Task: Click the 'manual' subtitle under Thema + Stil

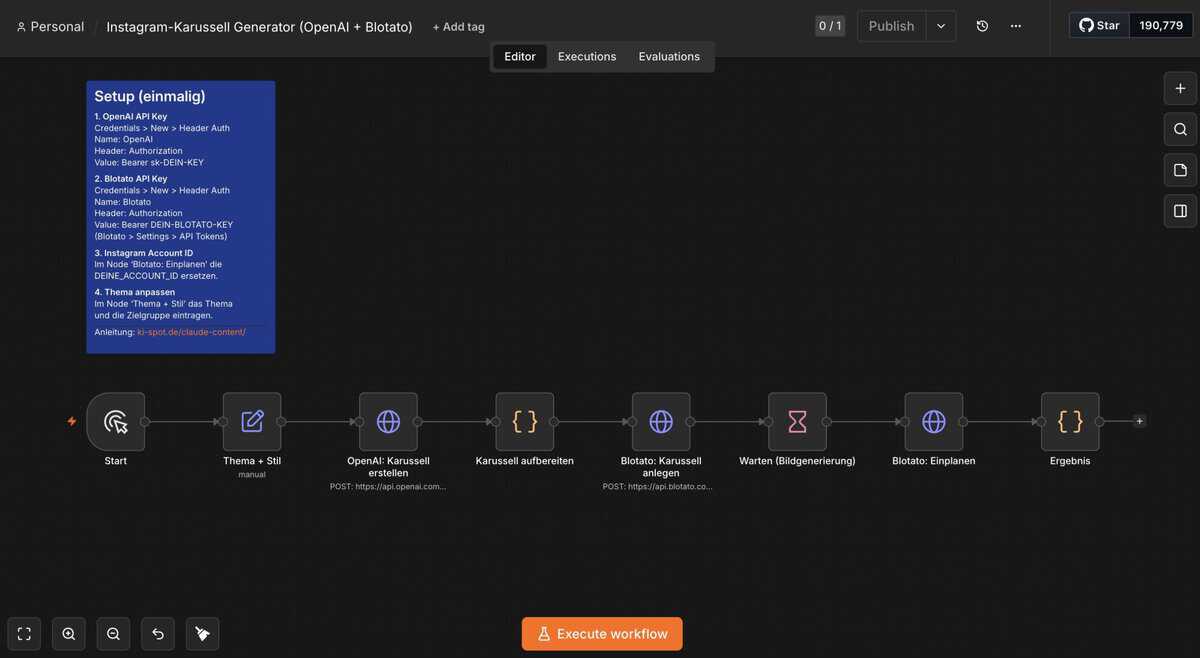Action: click(252, 475)
